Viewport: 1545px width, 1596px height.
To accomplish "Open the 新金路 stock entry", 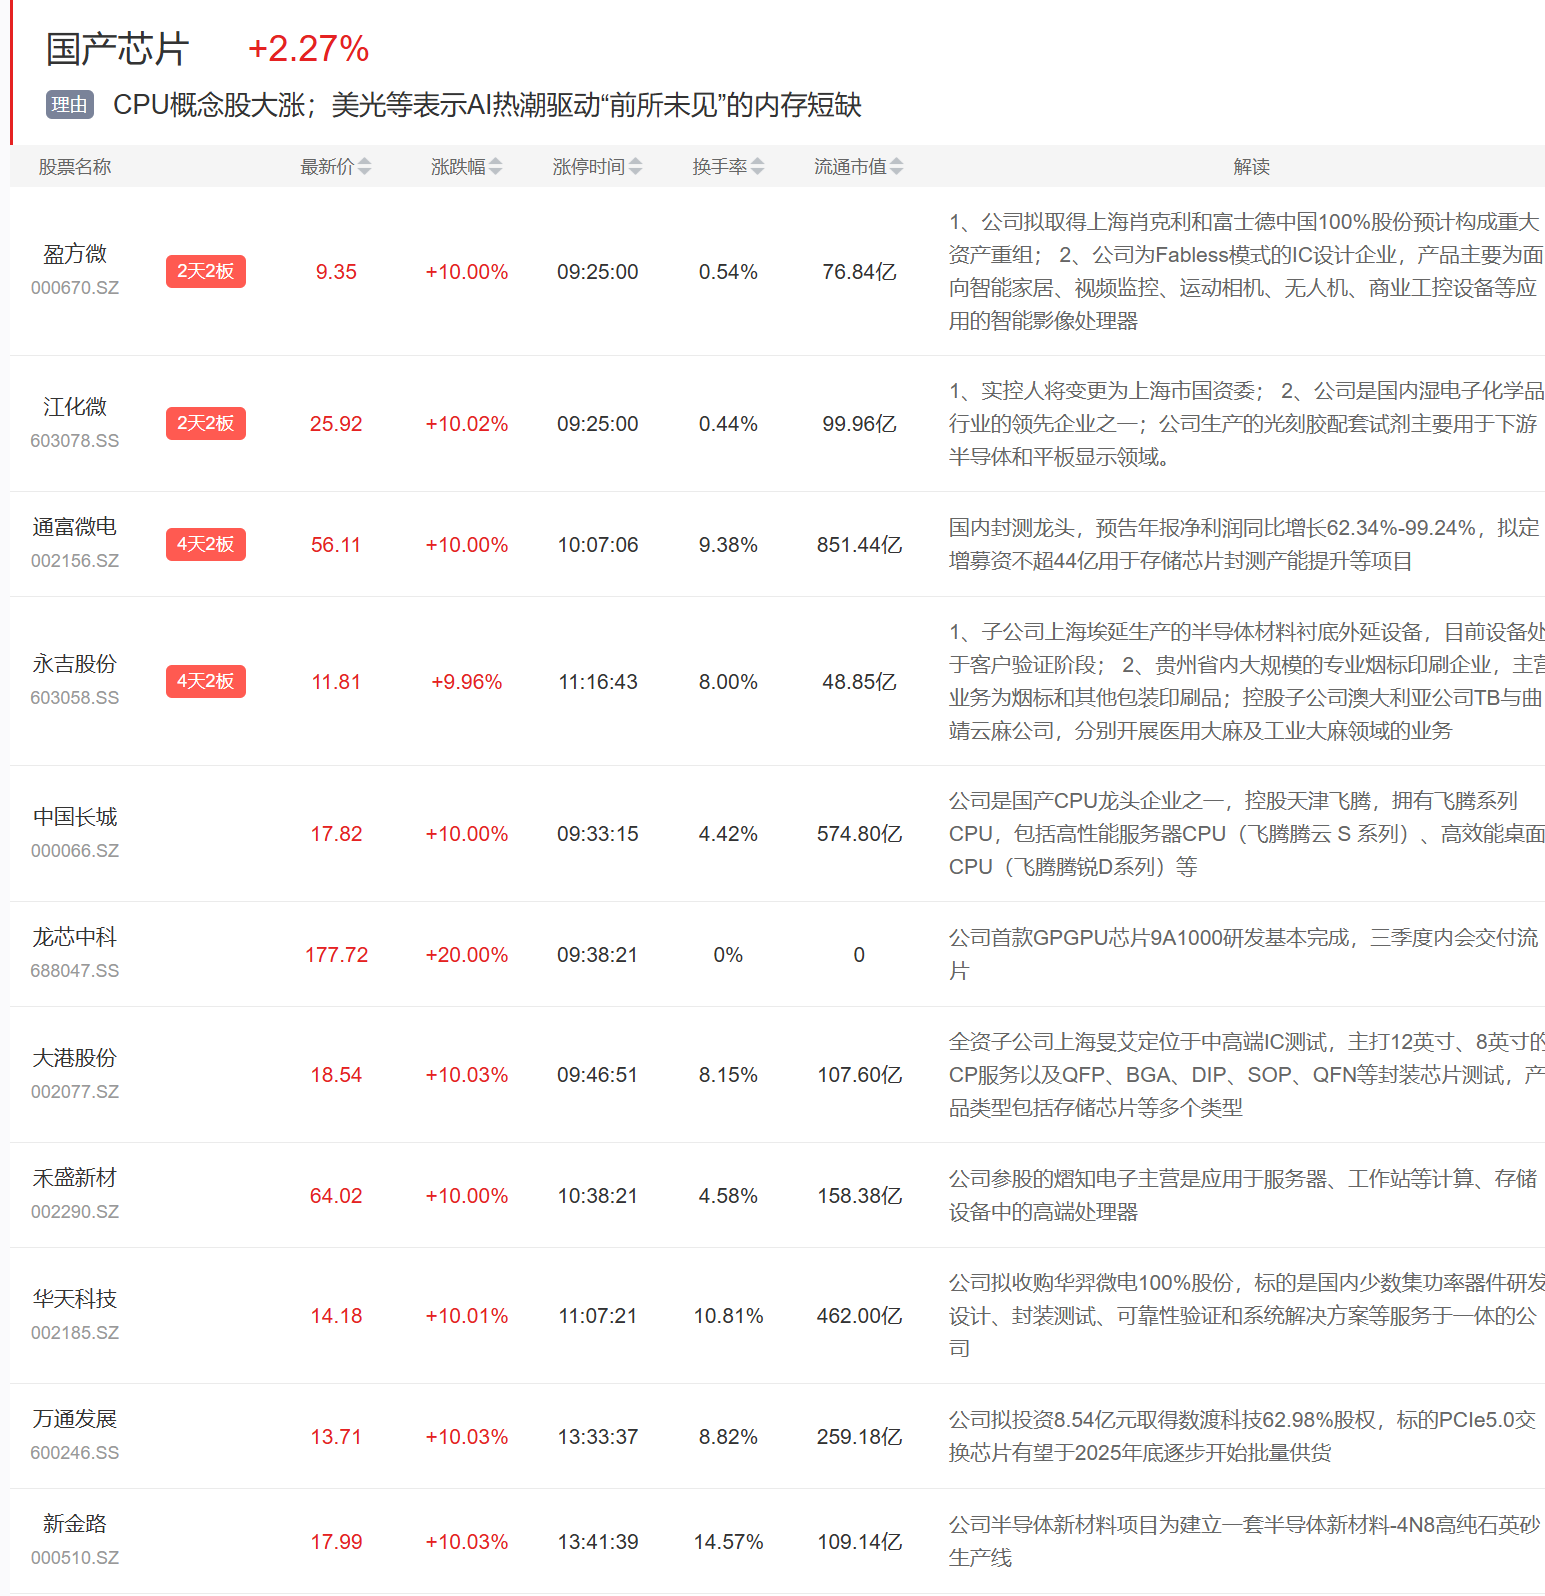I will 75,1525.
